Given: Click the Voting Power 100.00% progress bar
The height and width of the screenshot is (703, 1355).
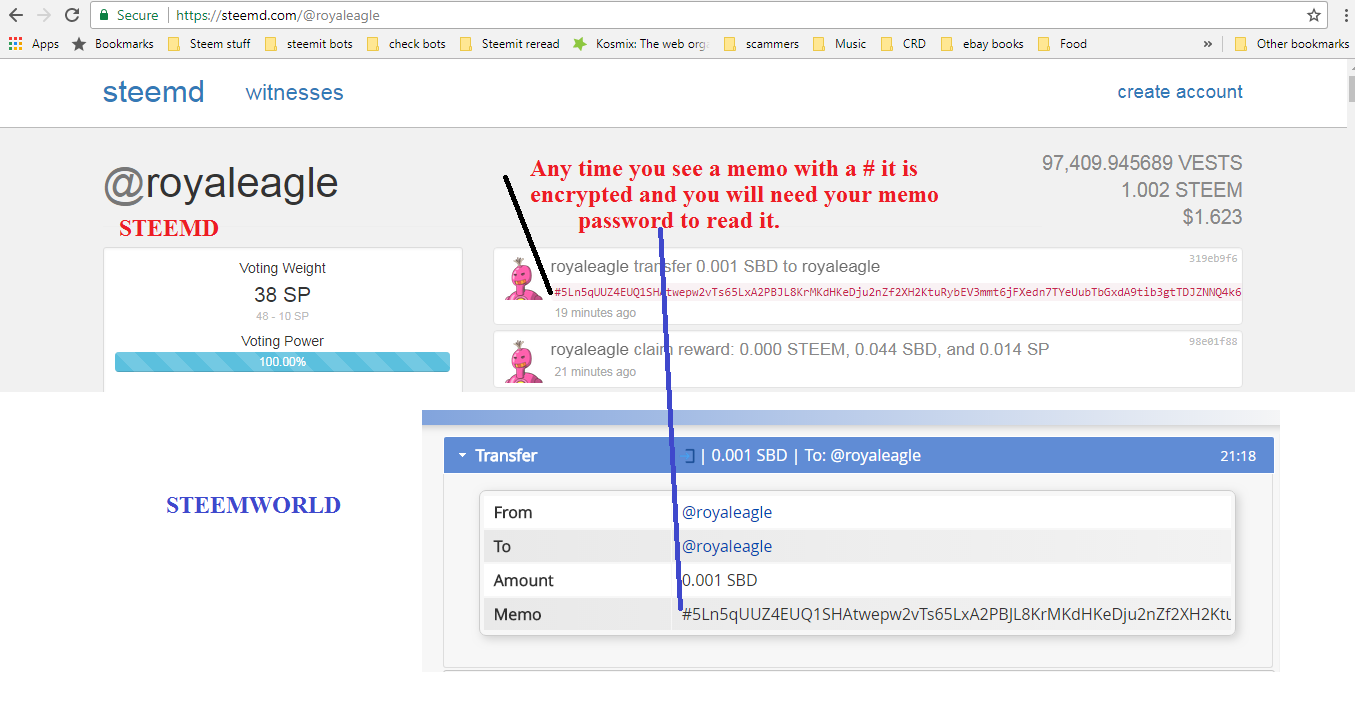Looking at the screenshot, I should pos(282,362).
